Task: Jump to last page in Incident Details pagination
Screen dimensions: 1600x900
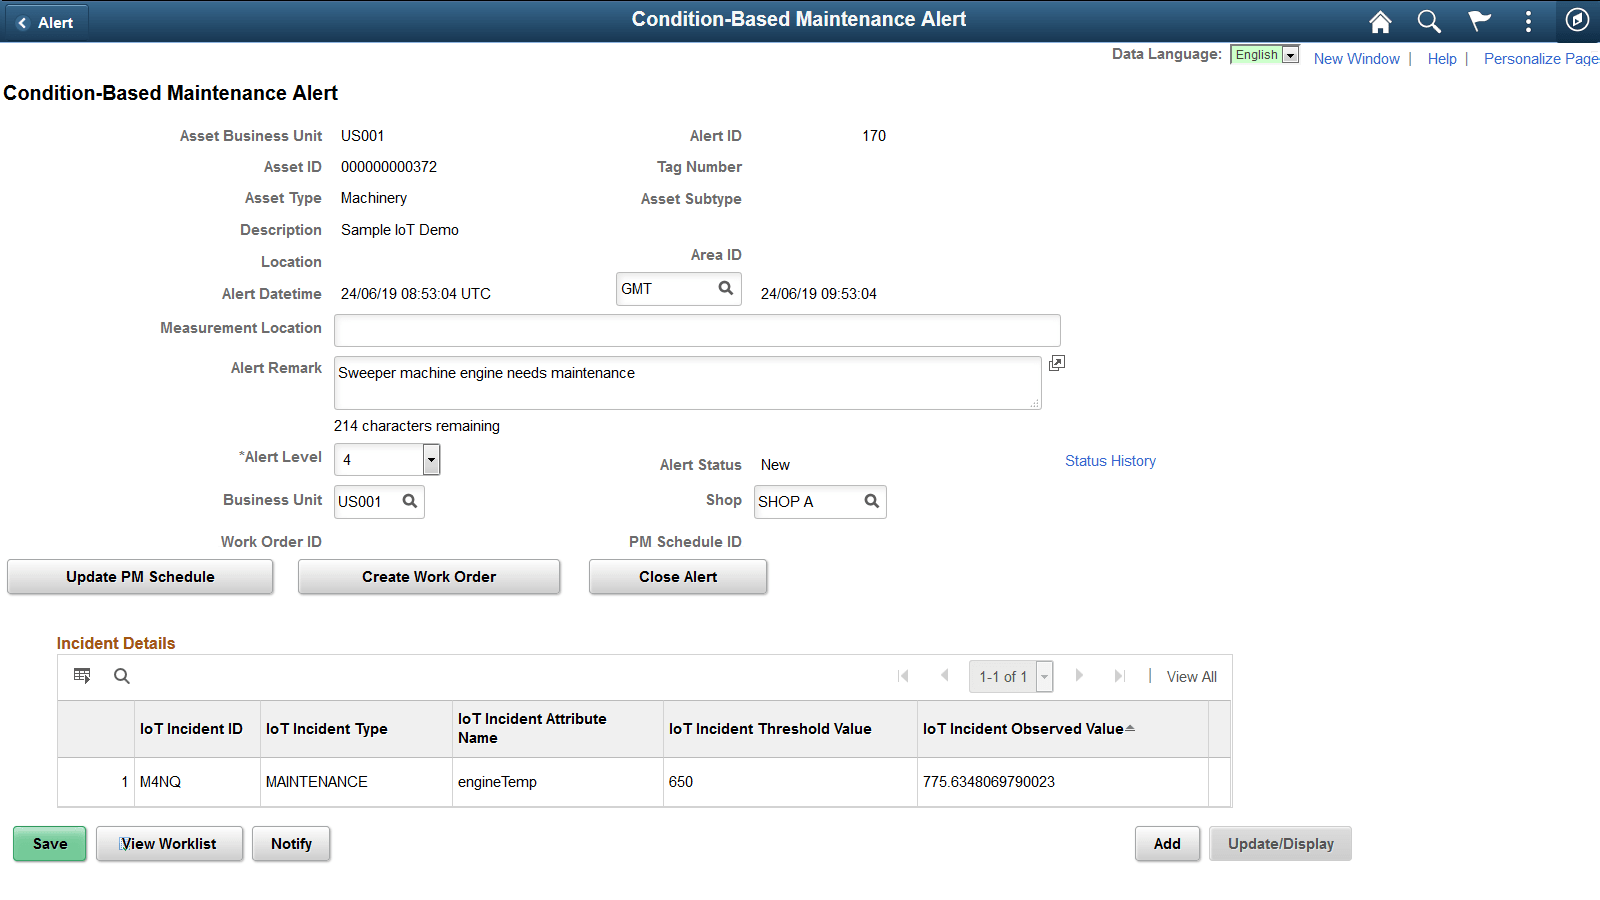Action: 1119,676
